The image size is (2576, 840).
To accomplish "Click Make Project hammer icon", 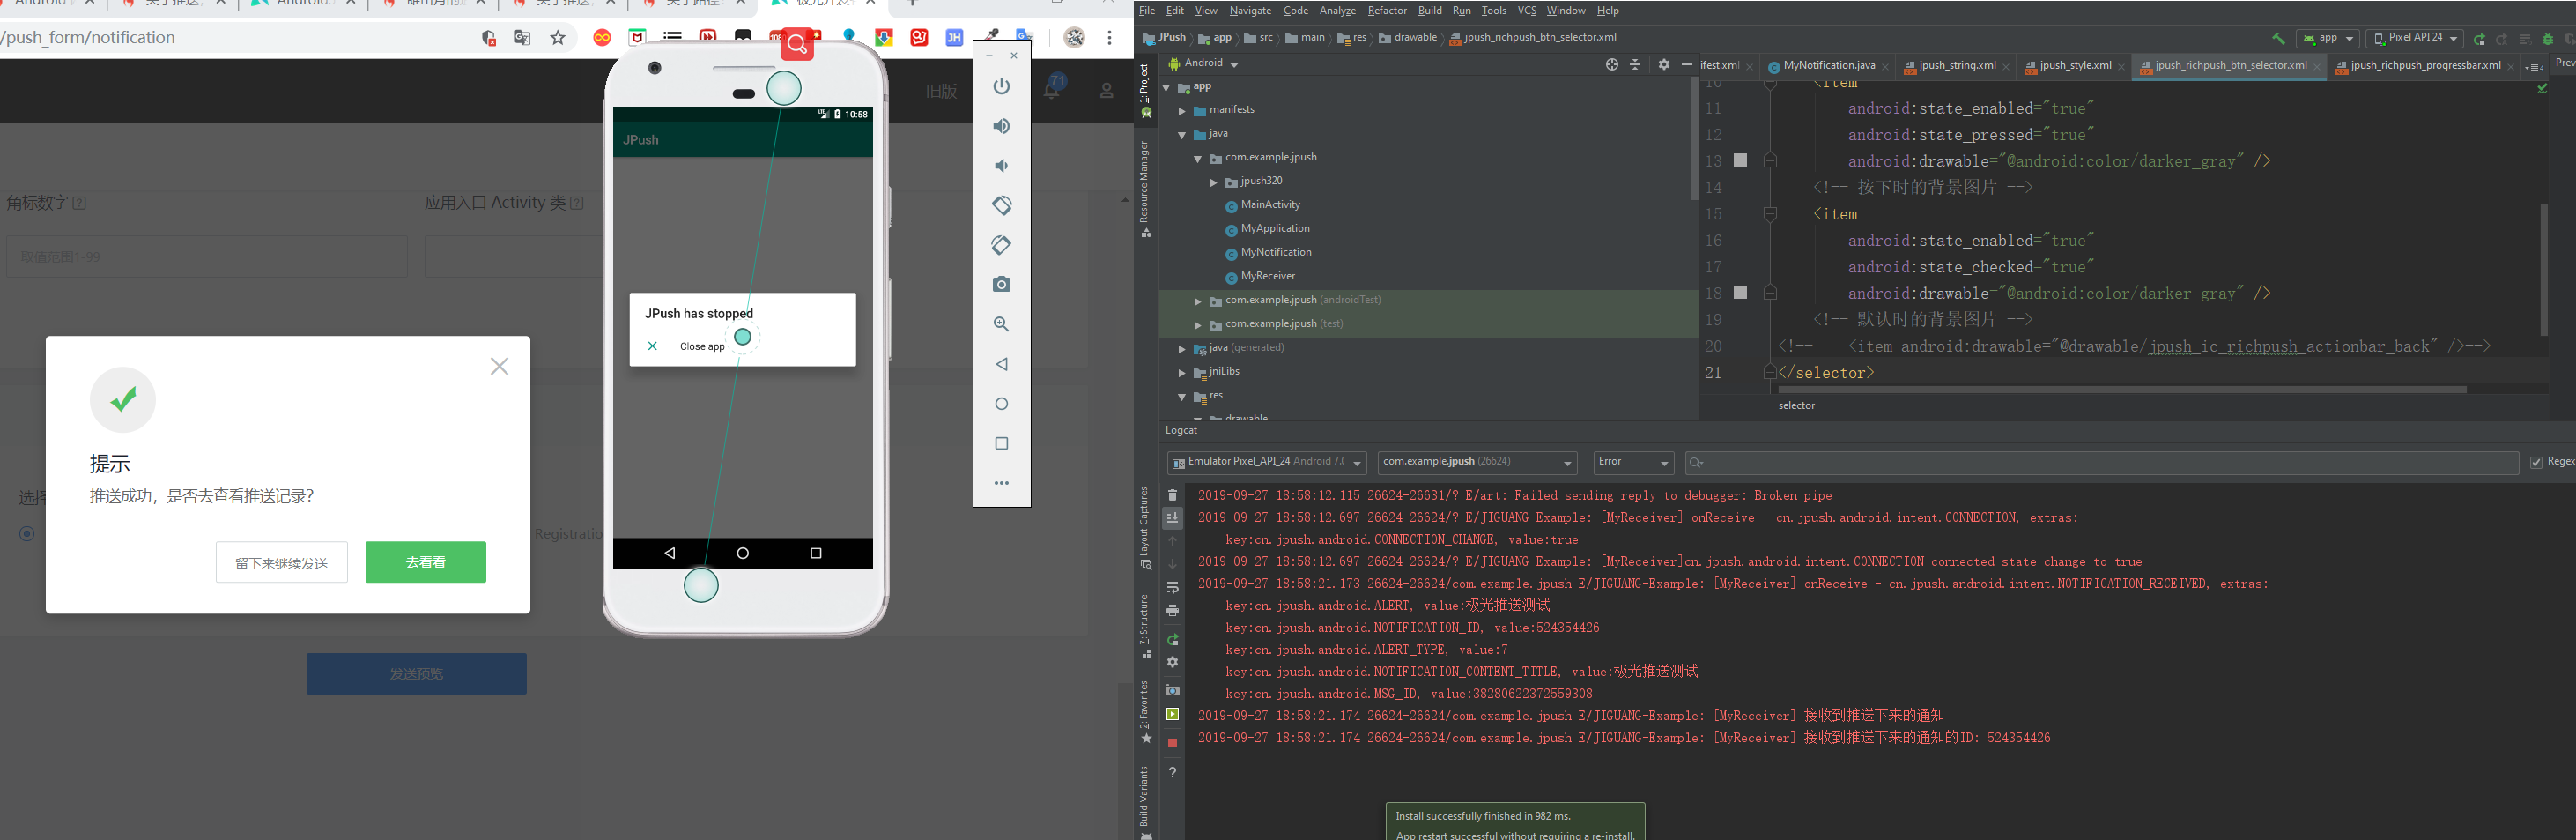I will click(x=2278, y=38).
